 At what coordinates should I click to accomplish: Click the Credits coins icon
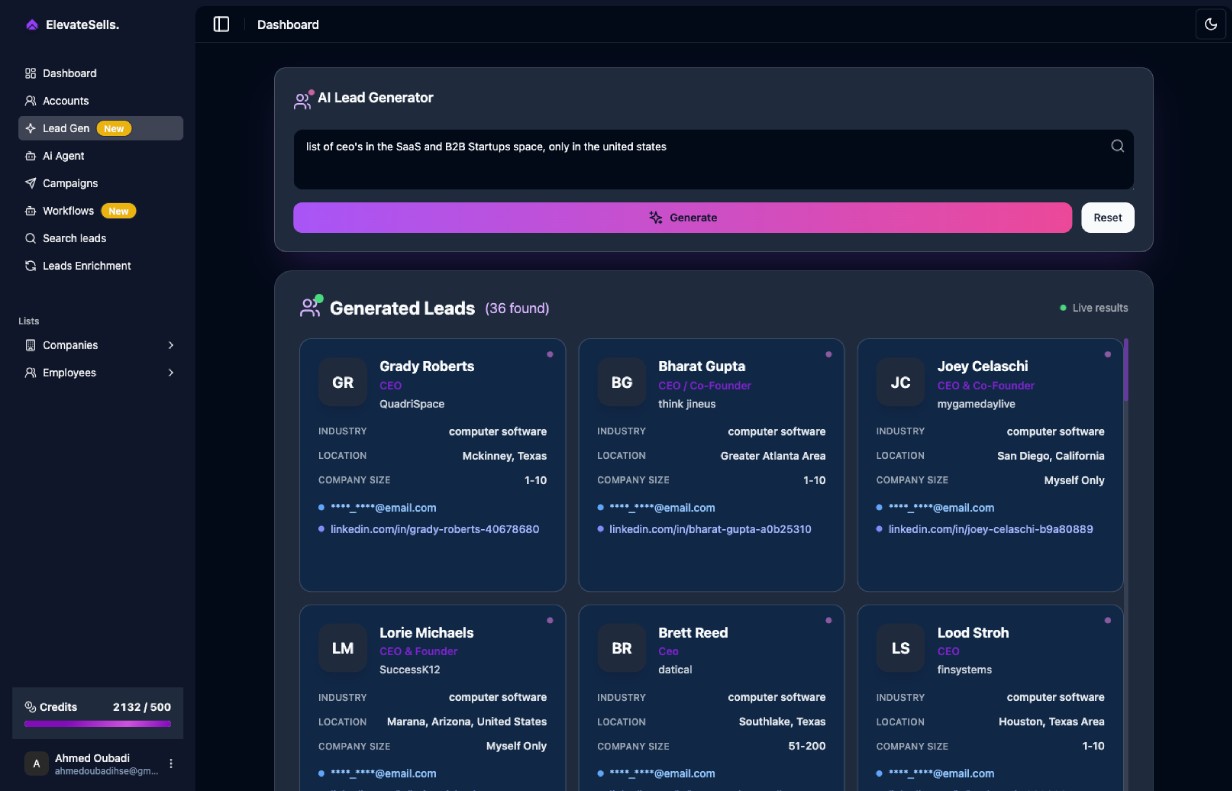pos(30,707)
